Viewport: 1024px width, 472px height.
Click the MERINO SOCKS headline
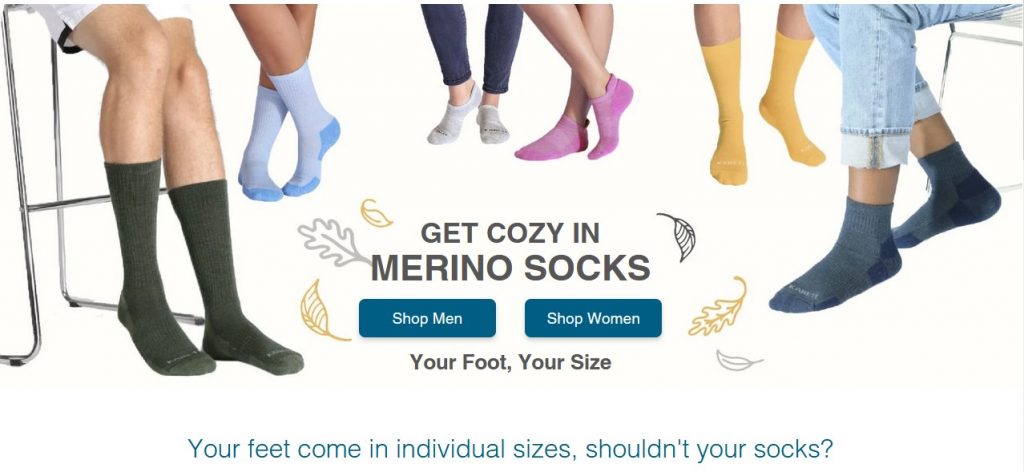511,268
